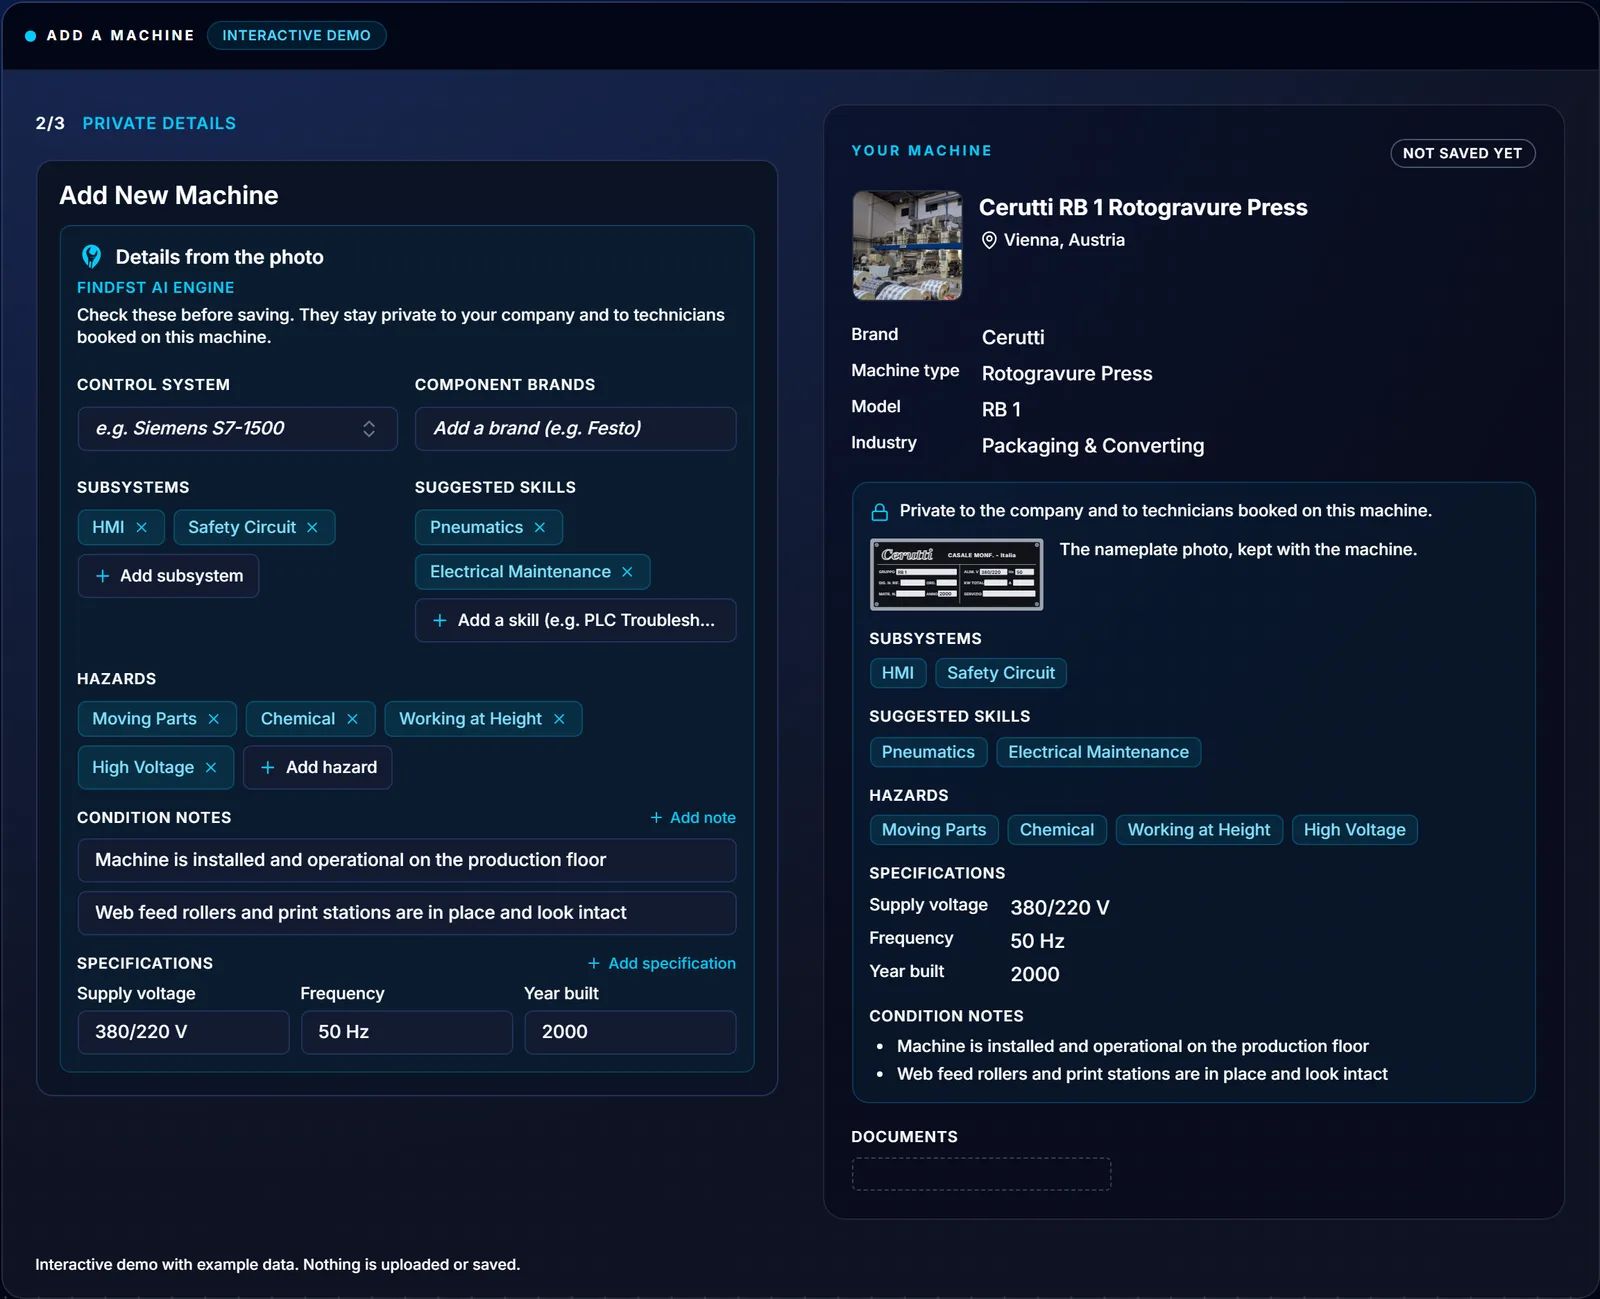Click the Add a skill input field
This screenshot has width=1600, height=1299.
pyautogui.click(x=576, y=621)
